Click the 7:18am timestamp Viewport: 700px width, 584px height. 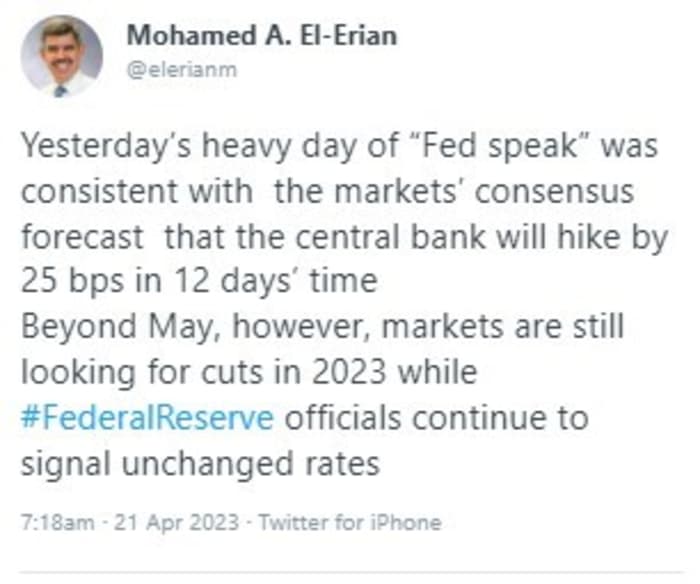pos(58,522)
